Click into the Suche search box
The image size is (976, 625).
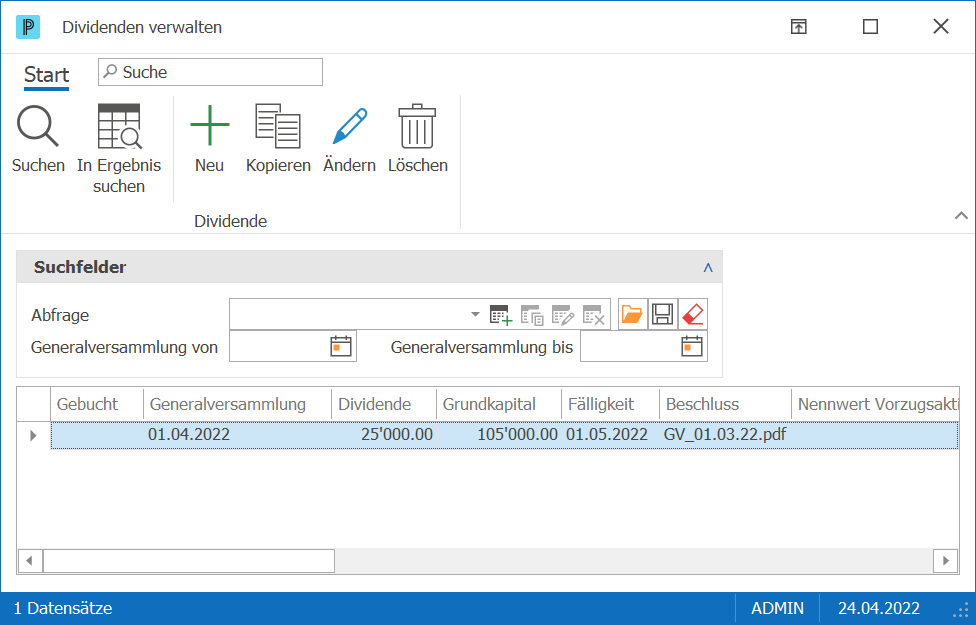click(x=210, y=72)
